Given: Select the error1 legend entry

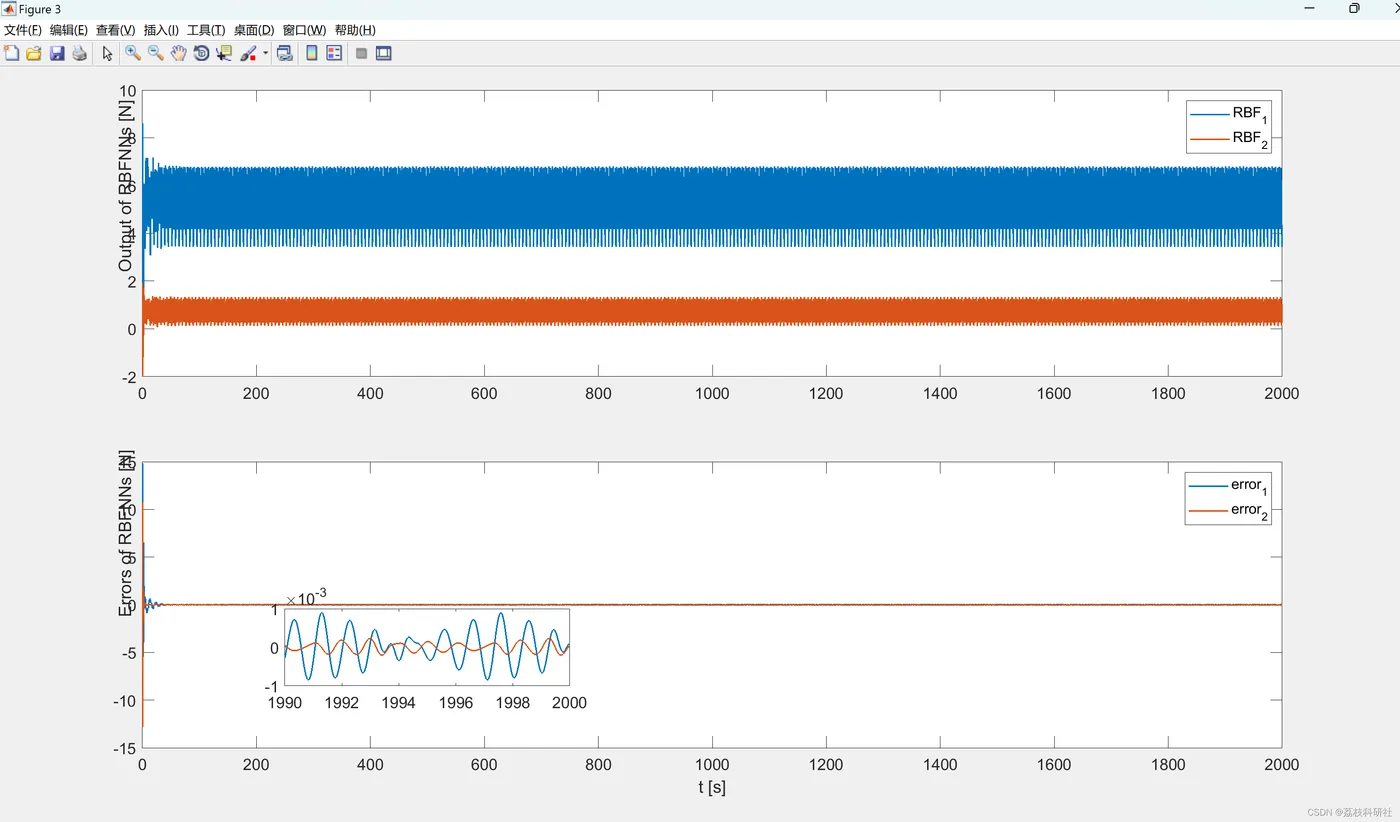Looking at the screenshot, I should point(1228,486).
